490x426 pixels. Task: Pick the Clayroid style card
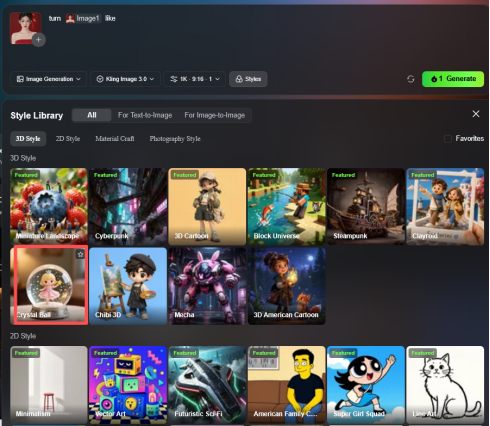pos(445,206)
